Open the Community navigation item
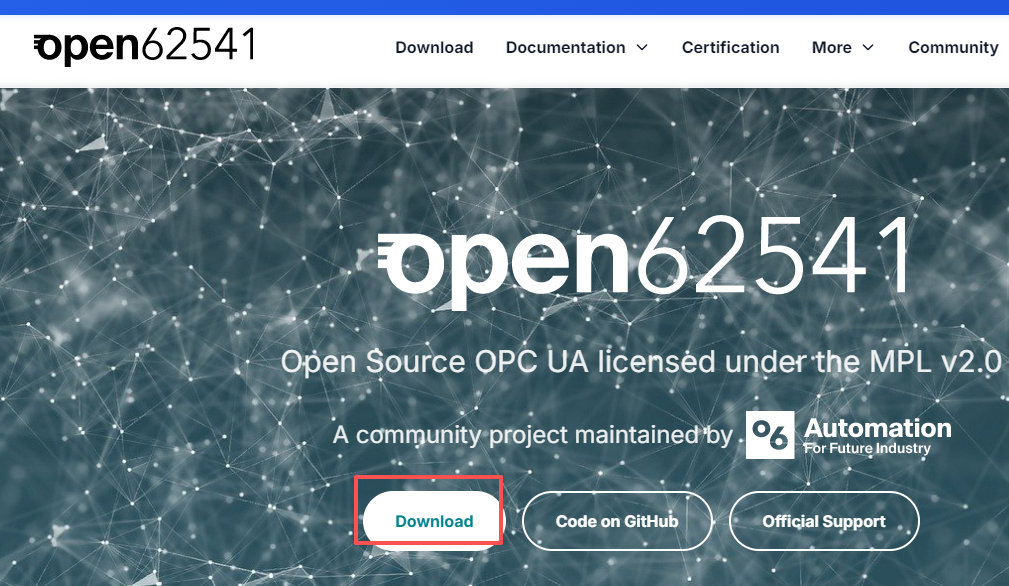 pos(953,48)
